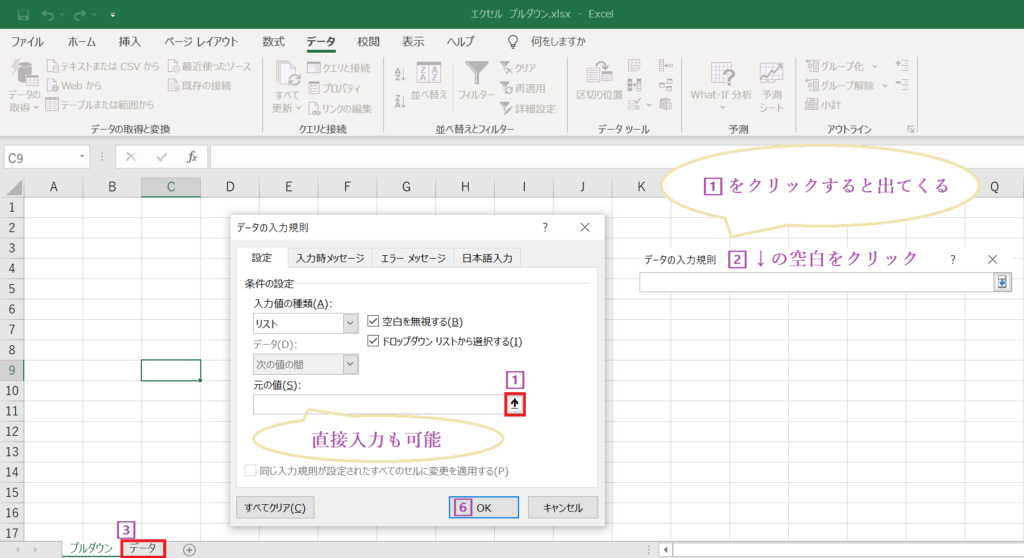Select the データ sheet tab

tap(142, 549)
